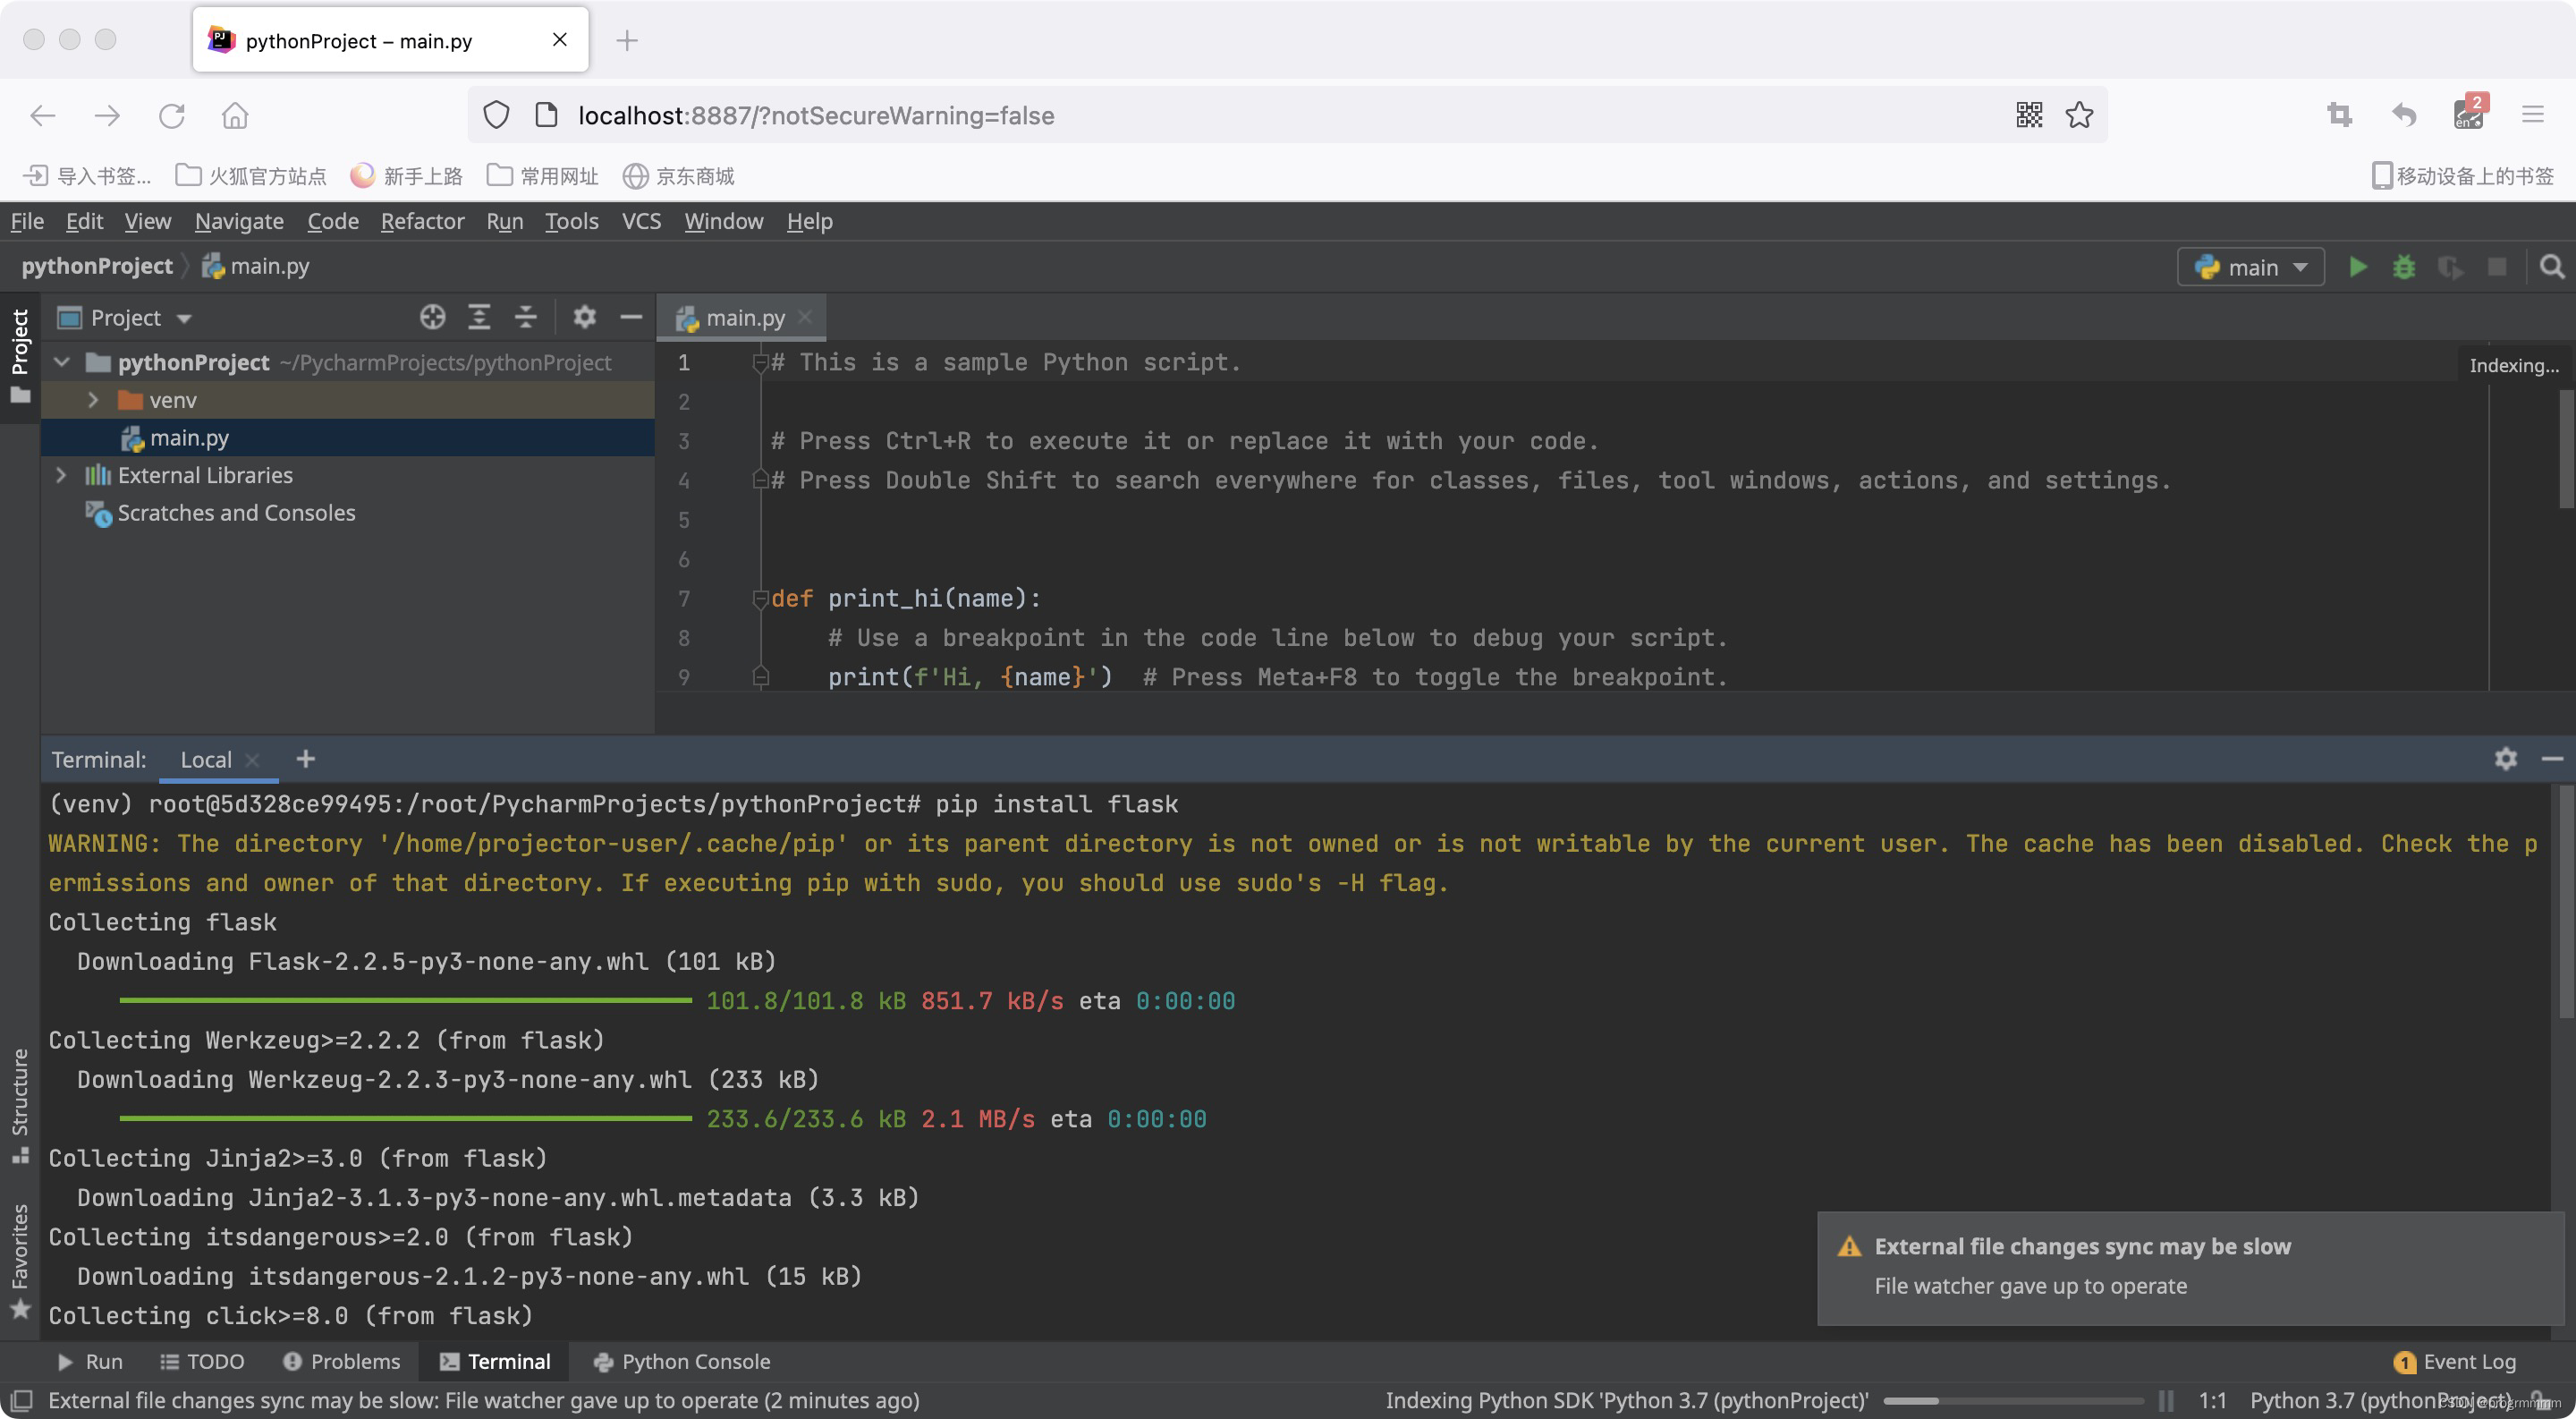Click the Debug bug icon
Image resolution: width=2576 pixels, height=1419 pixels.
click(2403, 267)
